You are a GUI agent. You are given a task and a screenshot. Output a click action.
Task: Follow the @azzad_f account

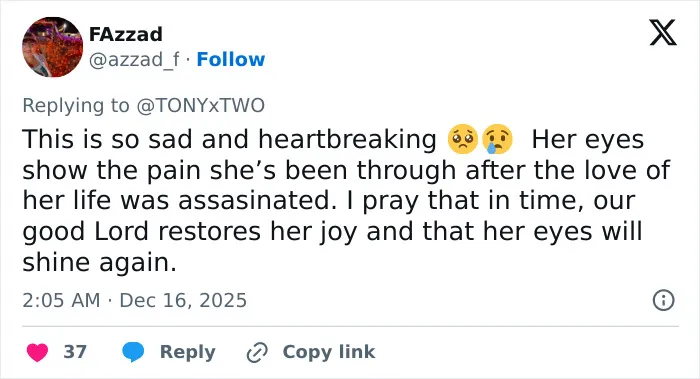pos(231,59)
